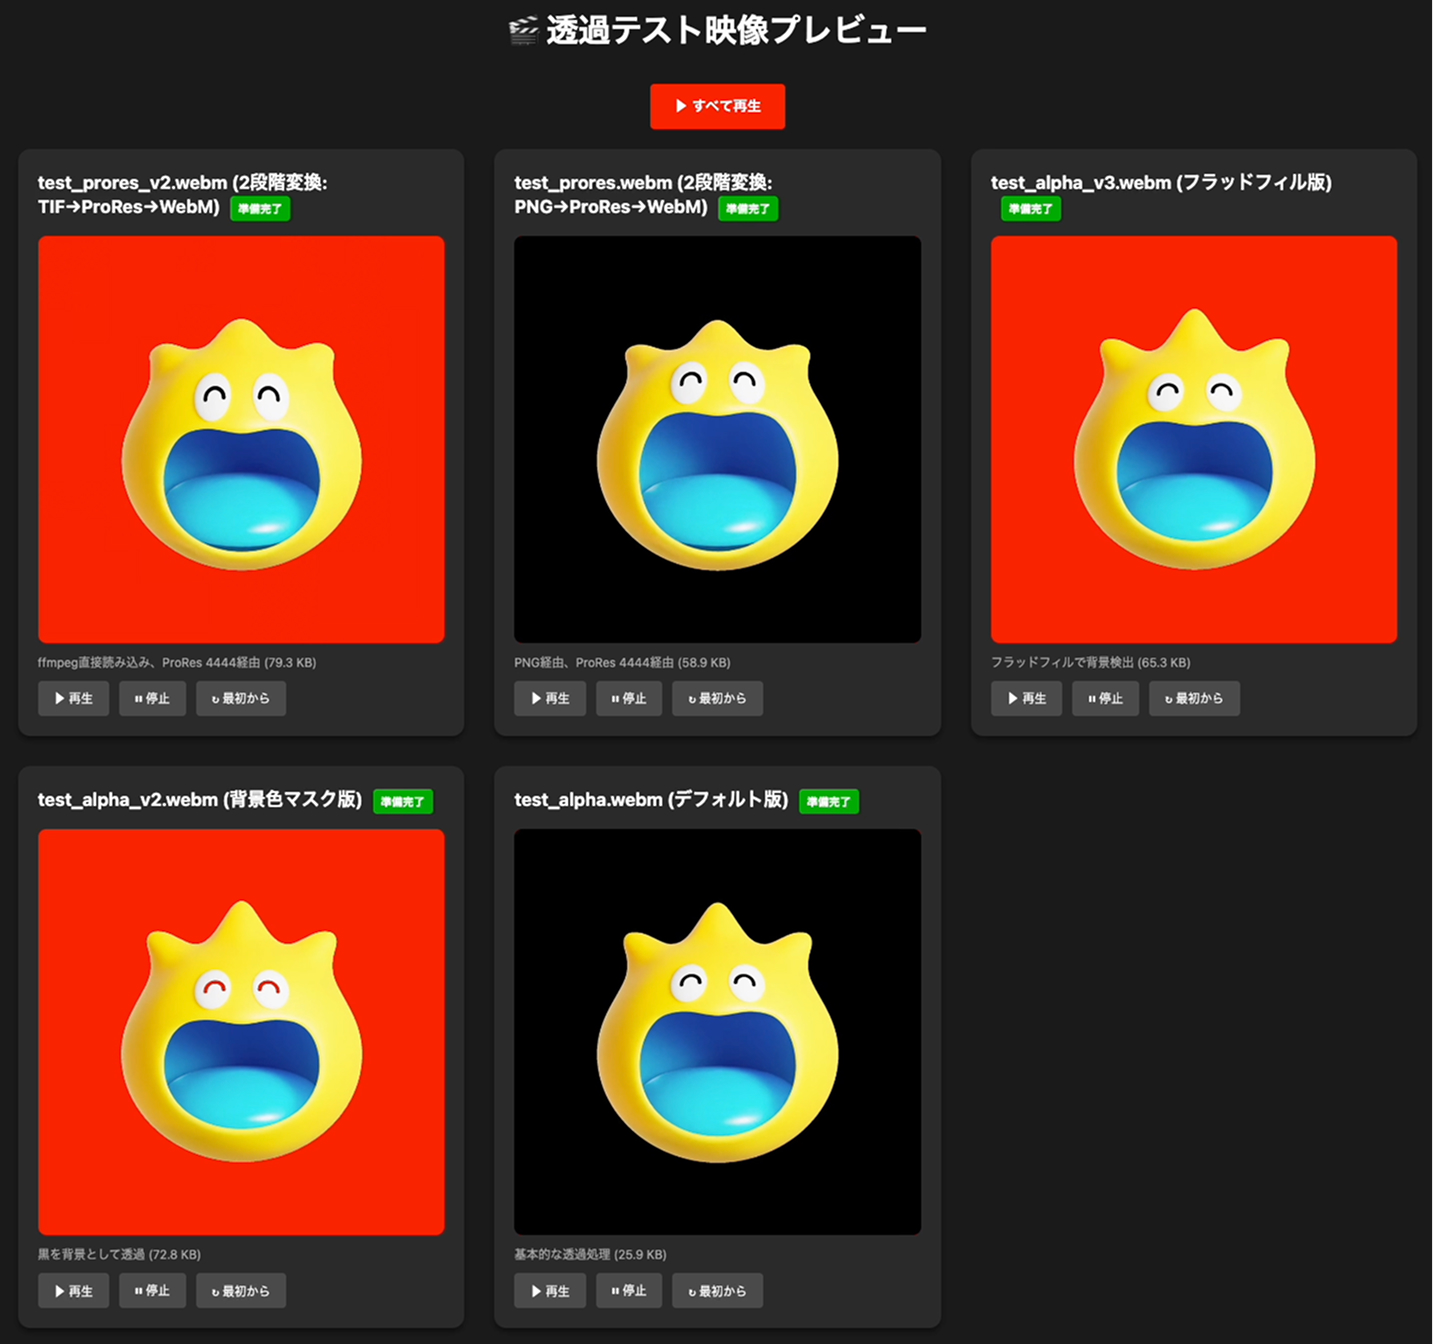This screenshot has height=1344, width=1433.
Task: Click the pause icon for test_alpha.webm
Action: pos(615,1290)
